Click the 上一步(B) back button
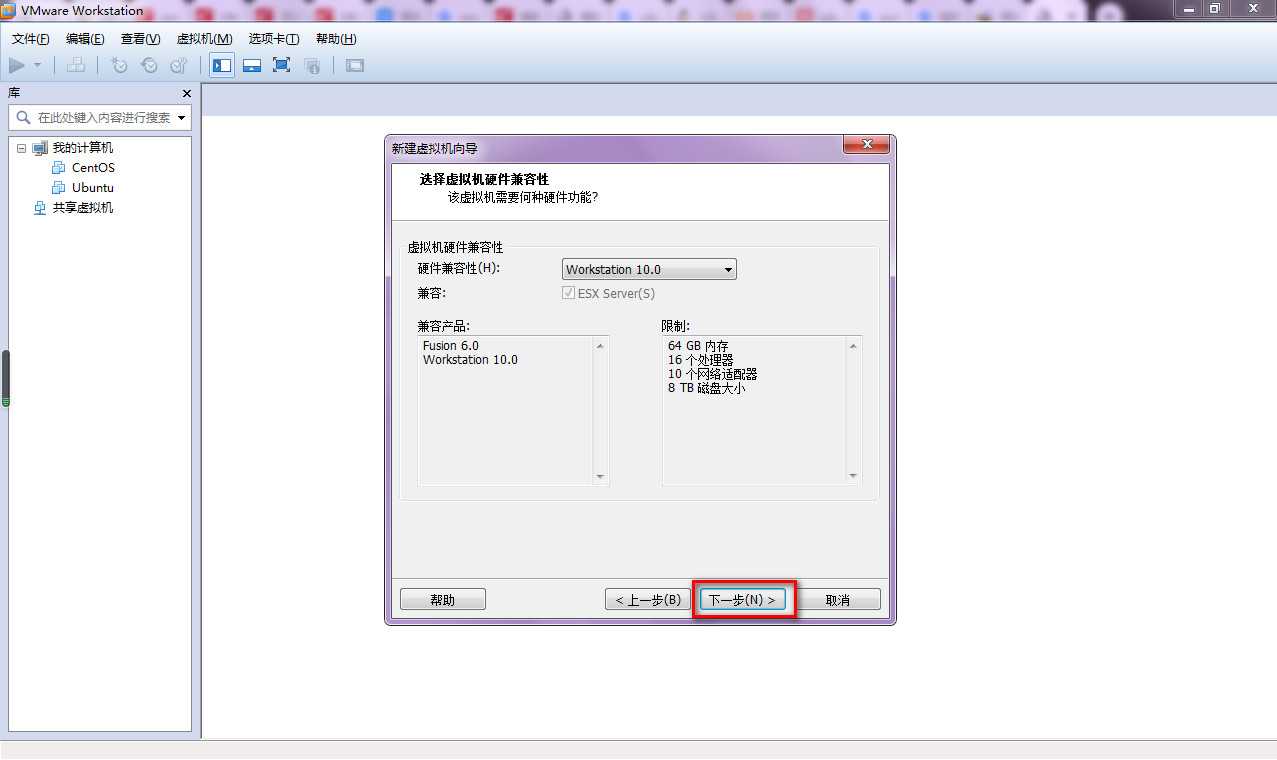 (648, 600)
